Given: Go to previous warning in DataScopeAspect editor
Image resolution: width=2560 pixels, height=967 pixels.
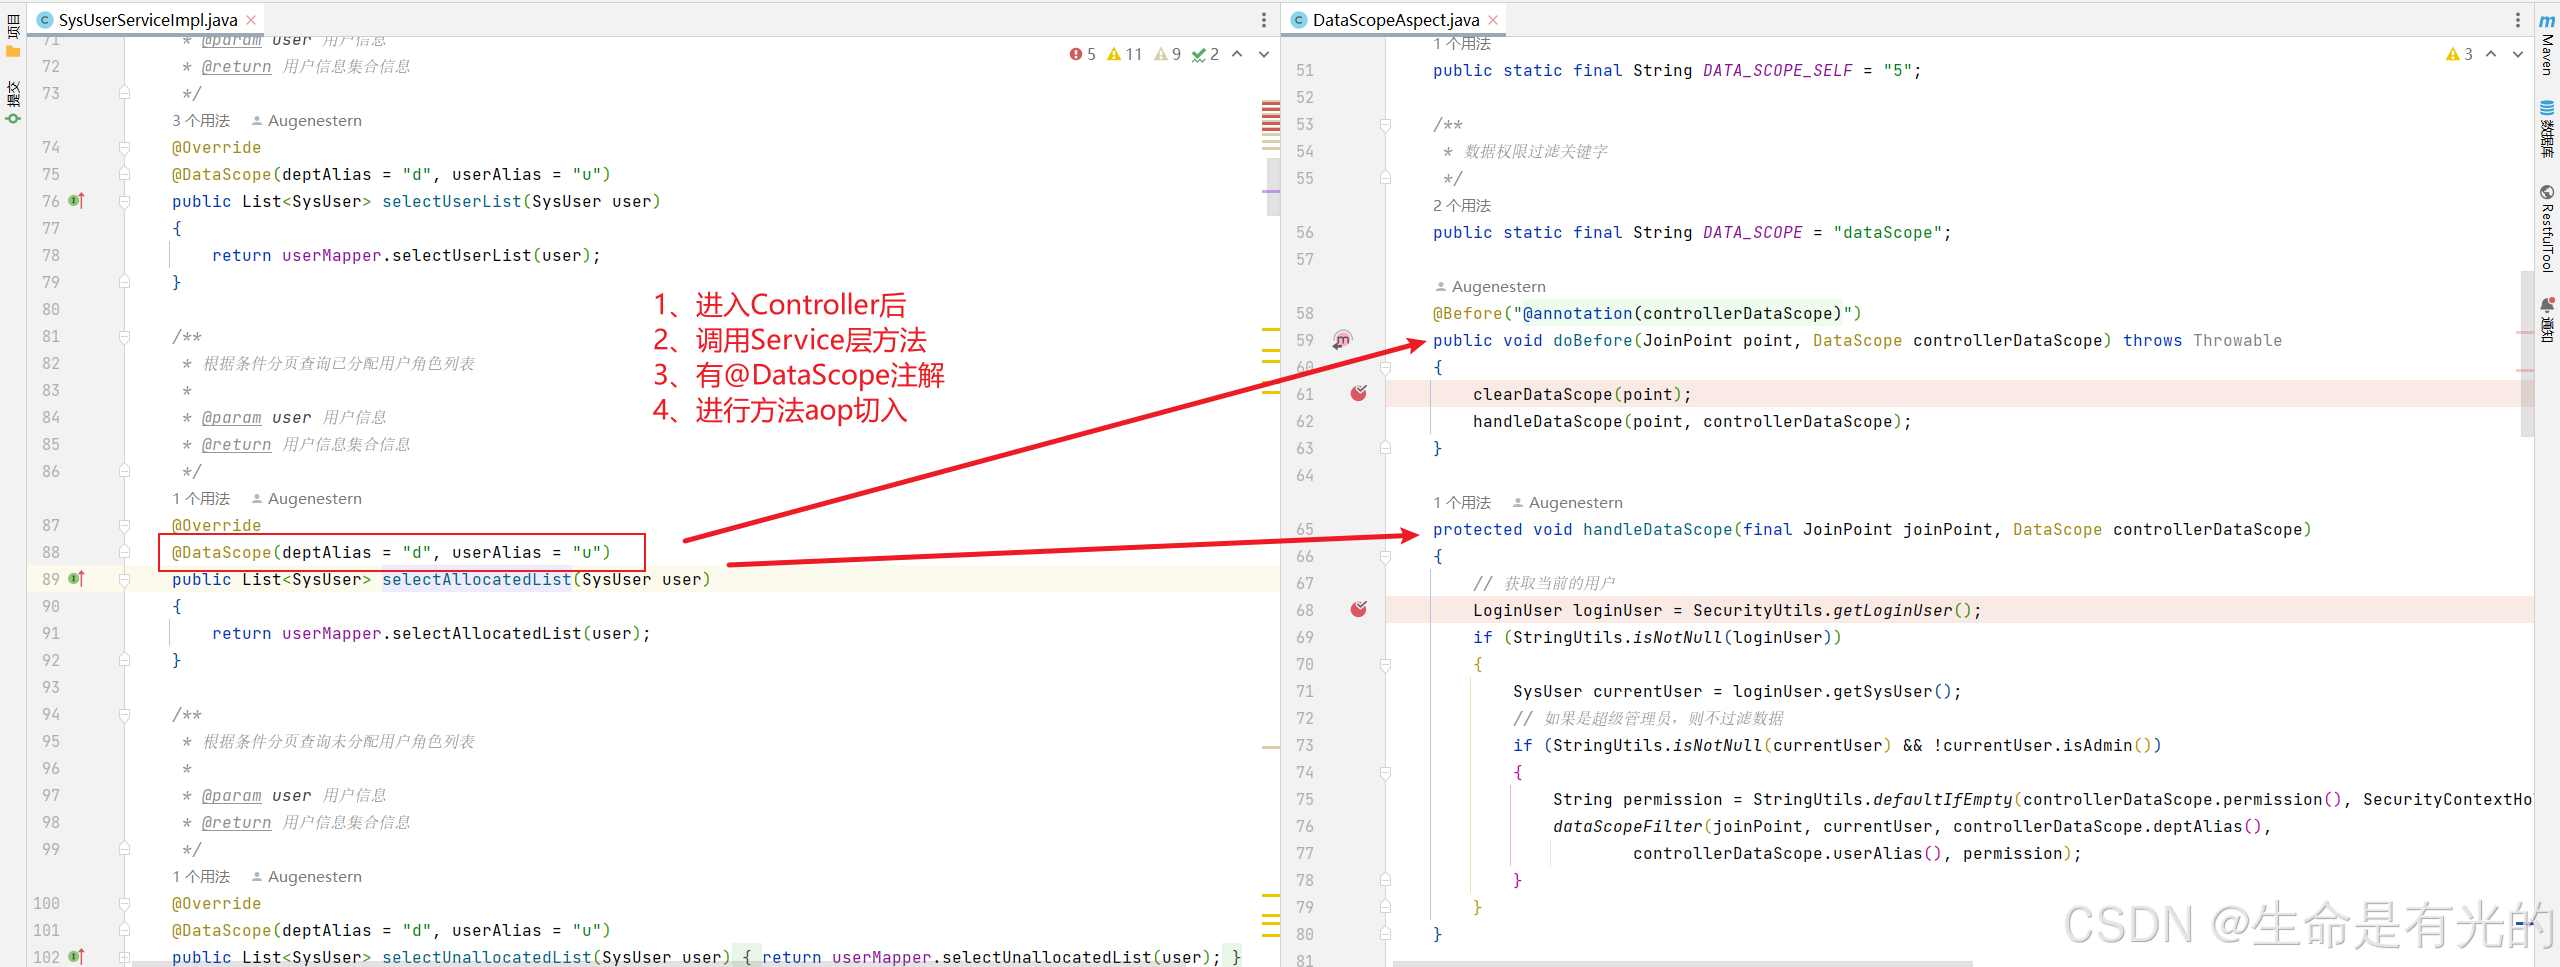Looking at the screenshot, I should 2491,54.
